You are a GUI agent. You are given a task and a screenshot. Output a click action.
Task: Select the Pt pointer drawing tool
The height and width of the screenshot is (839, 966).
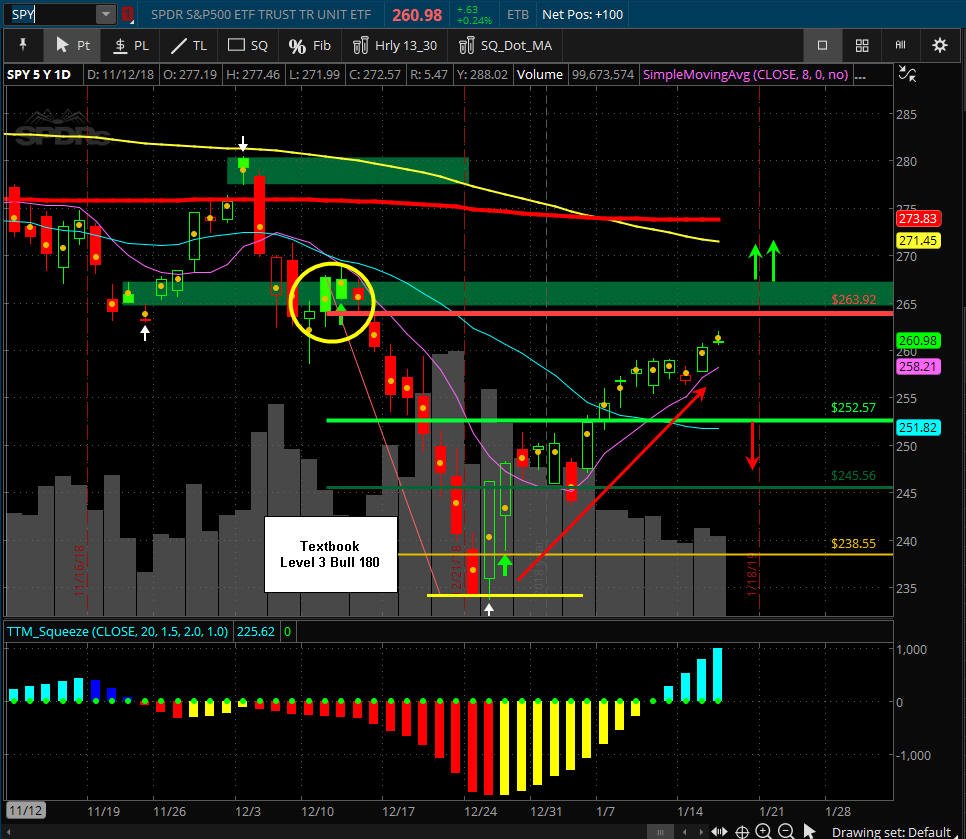tap(71, 45)
